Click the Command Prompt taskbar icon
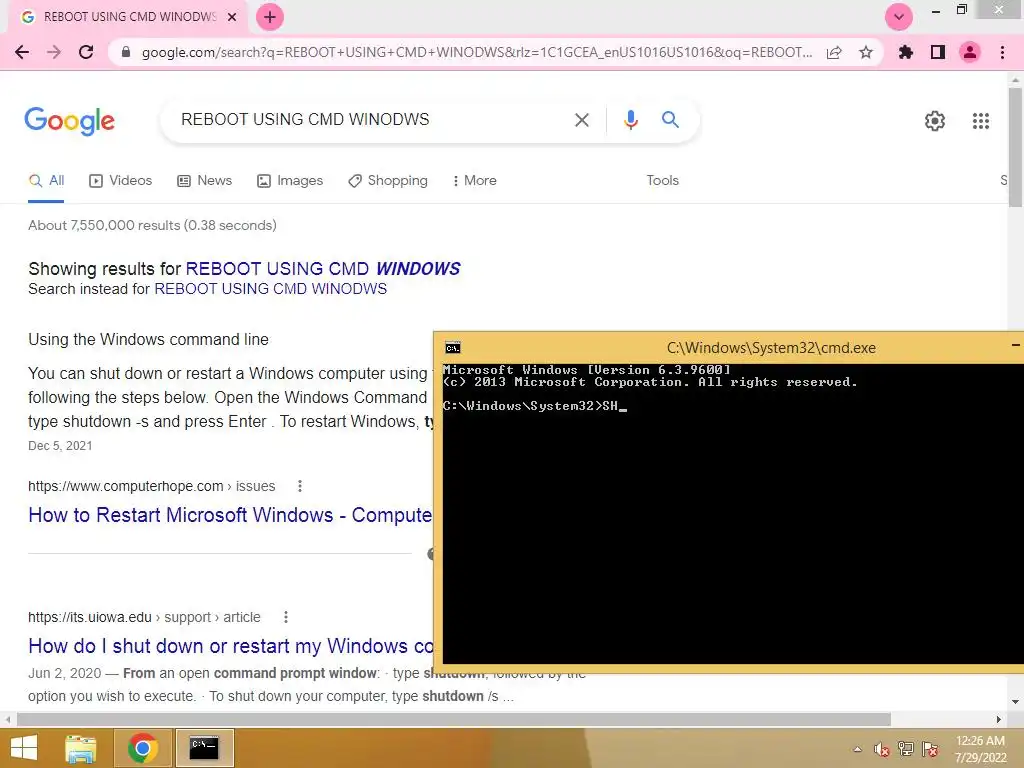The height and width of the screenshot is (768, 1024). 204,748
